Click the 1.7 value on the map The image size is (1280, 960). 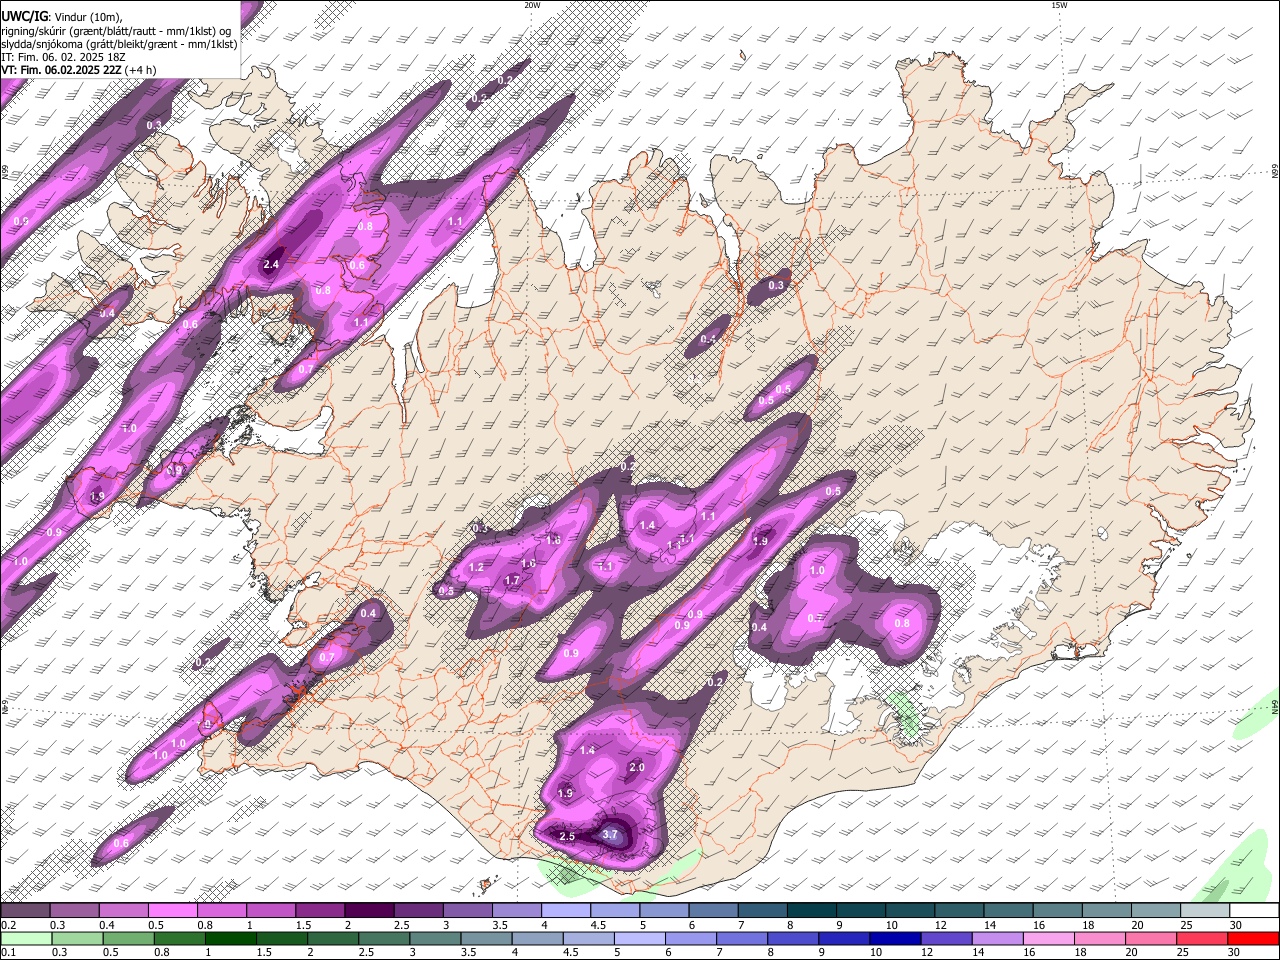click(x=512, y=580)
